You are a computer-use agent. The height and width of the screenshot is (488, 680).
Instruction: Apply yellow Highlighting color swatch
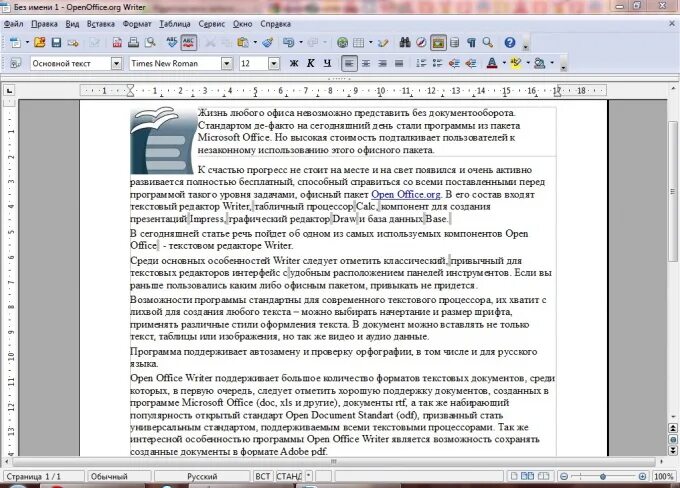(x=516, y=63)
